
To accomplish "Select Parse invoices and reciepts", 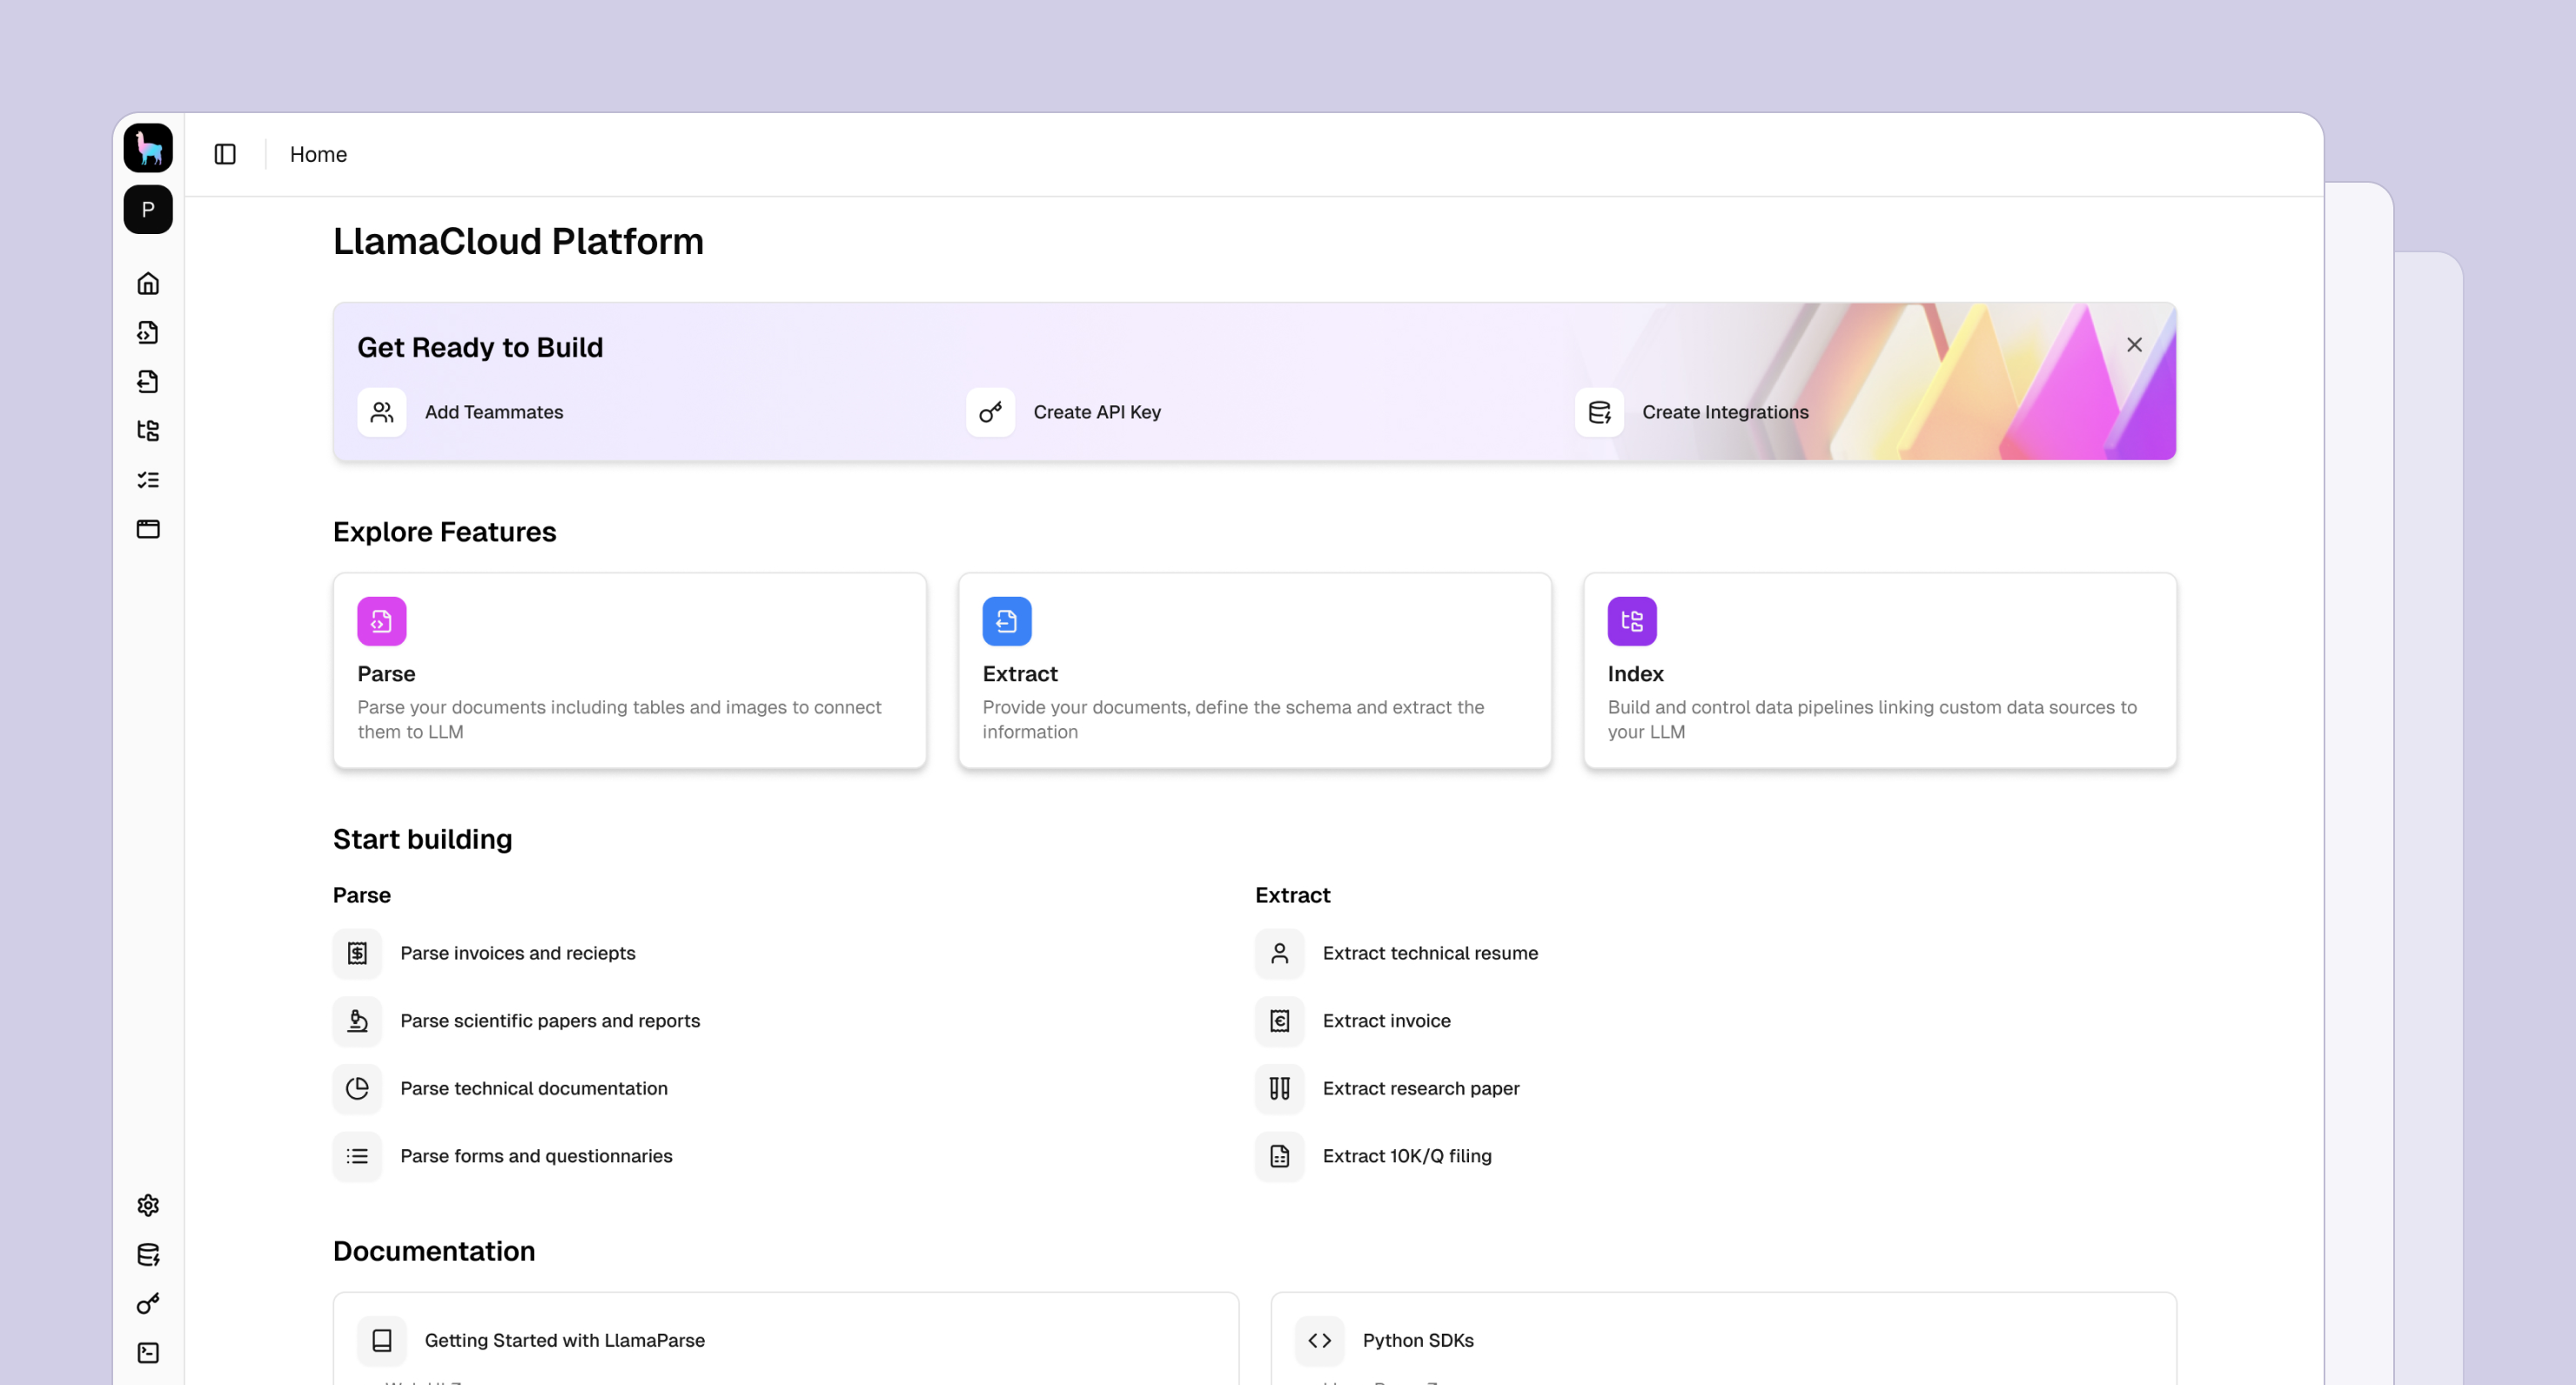I will 518,953.
